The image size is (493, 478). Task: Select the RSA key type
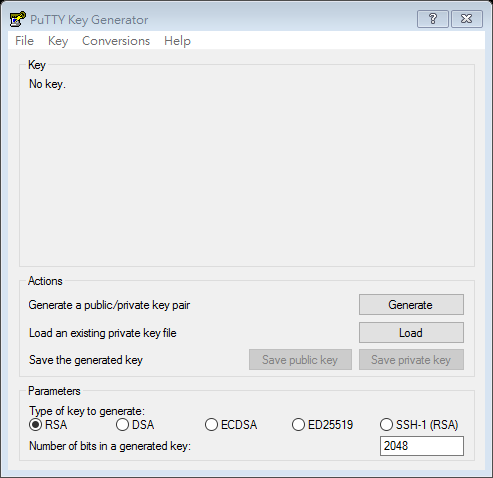pos(48,425)
